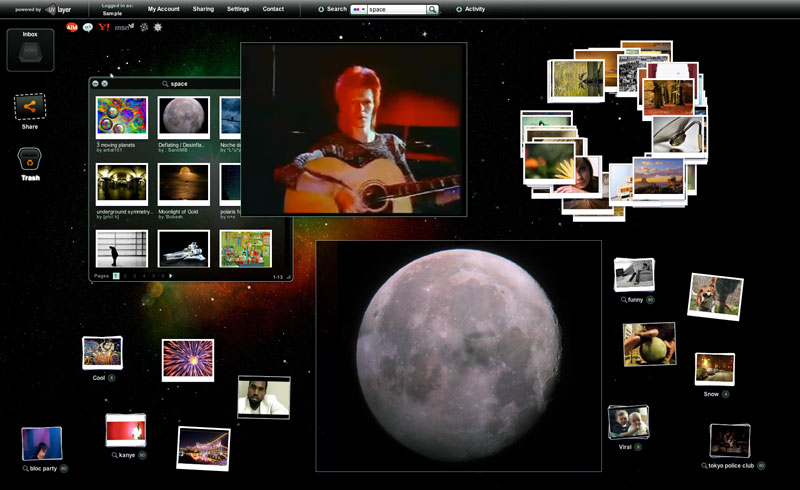The width and height of the screenshot is (800, 490).
Task: Open the Flickr source dropdown in search
Action: 359,9
